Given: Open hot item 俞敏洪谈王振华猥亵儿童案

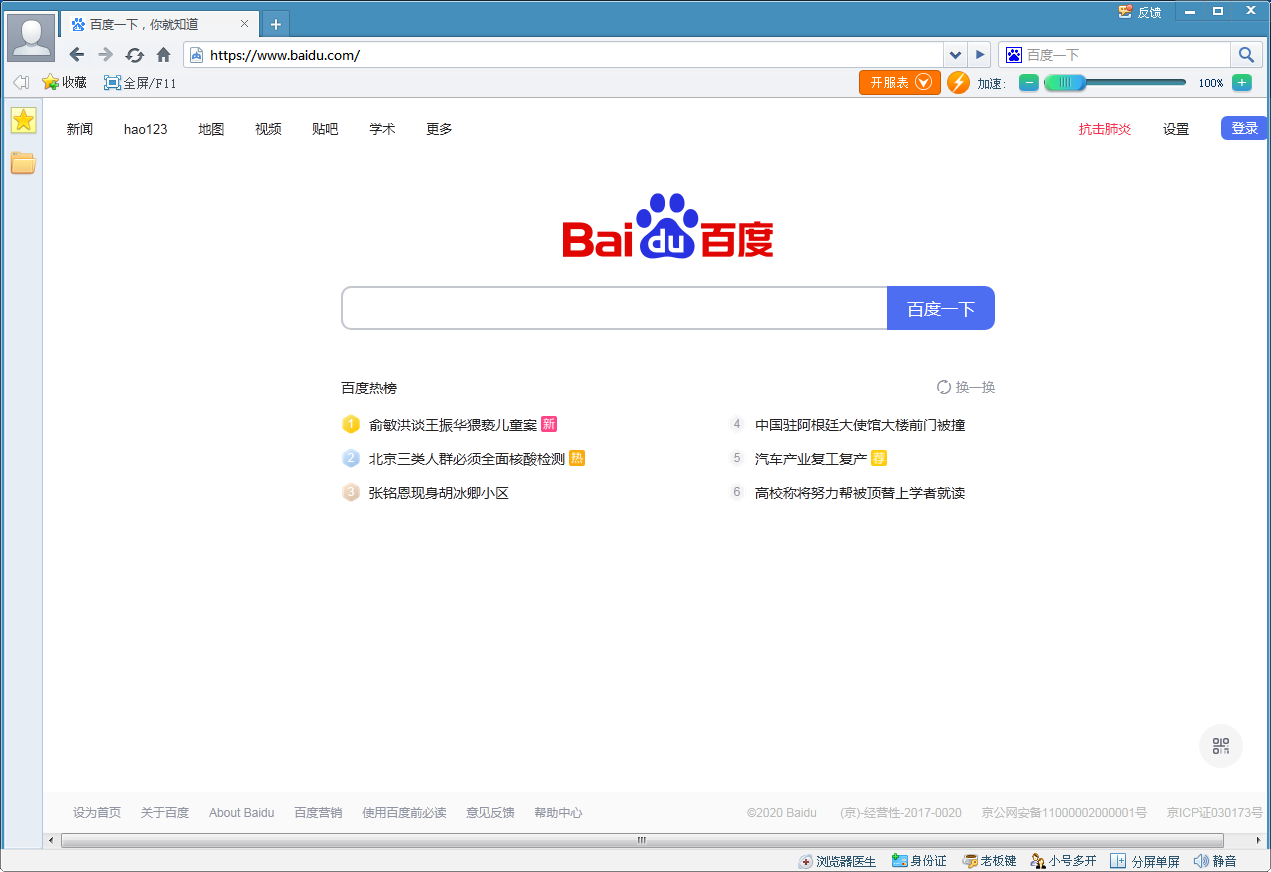Looking at the screenshot, I should click(x=453, y=425).
